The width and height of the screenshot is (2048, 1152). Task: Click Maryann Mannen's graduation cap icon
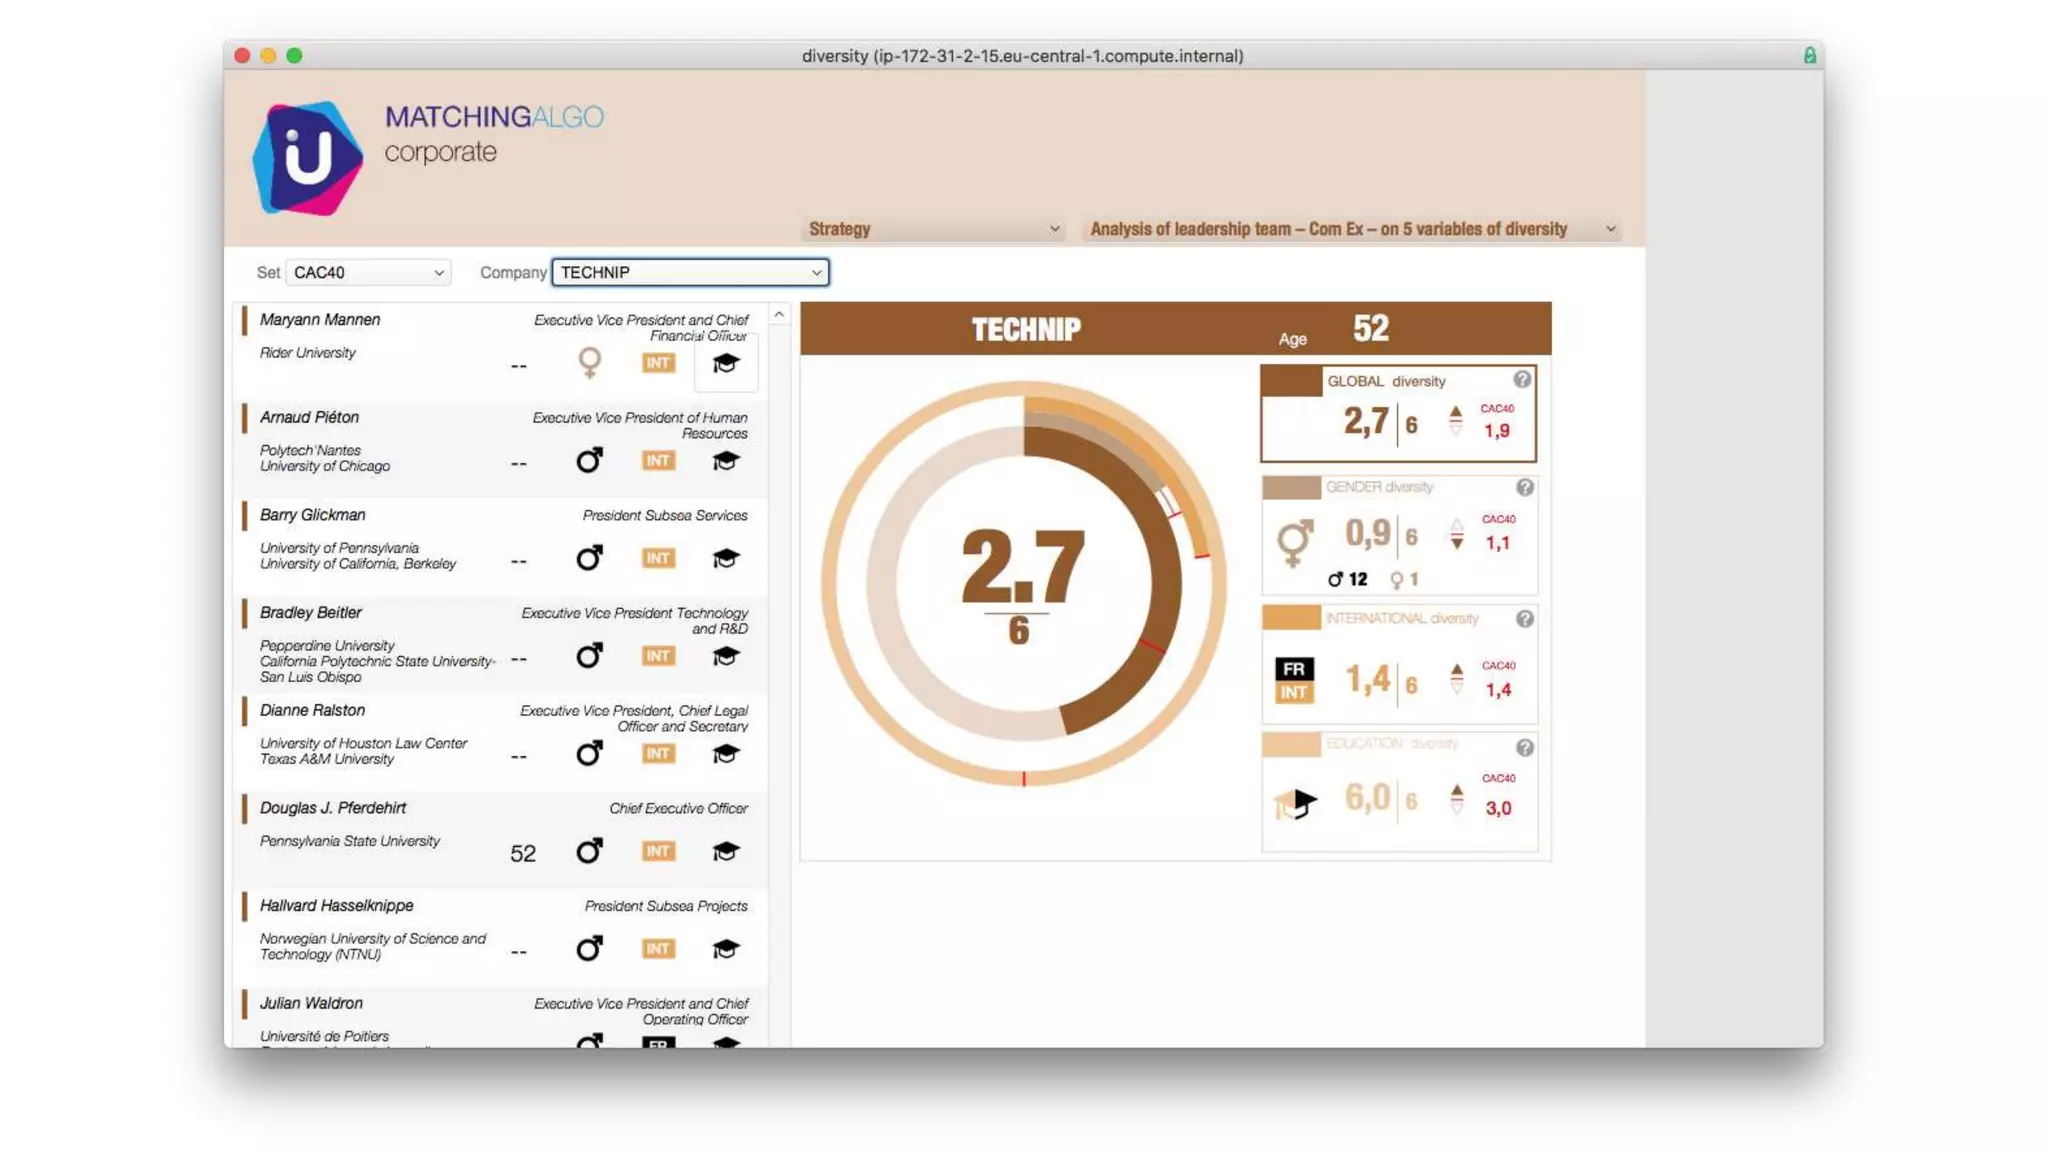tap(726, 363)
